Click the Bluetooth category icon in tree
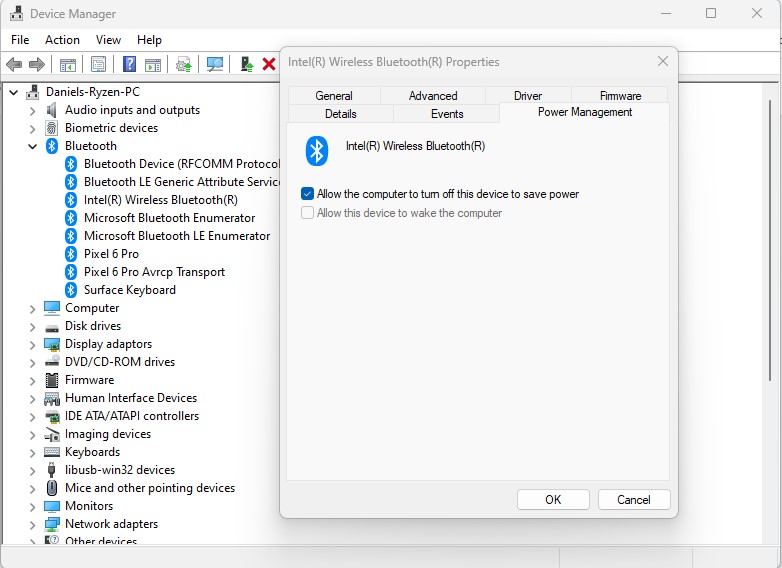782x568 pixels. (52, 146)
